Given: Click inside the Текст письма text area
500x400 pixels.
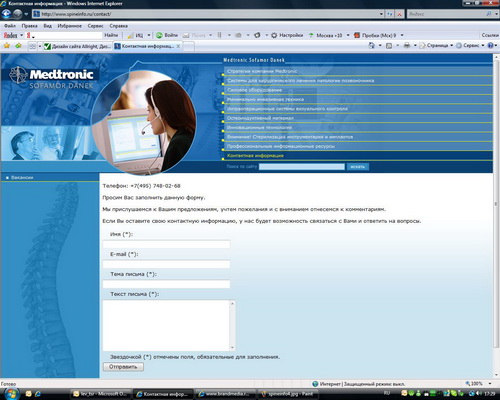Looking at the screenshot, I should (x=166, y=325).
